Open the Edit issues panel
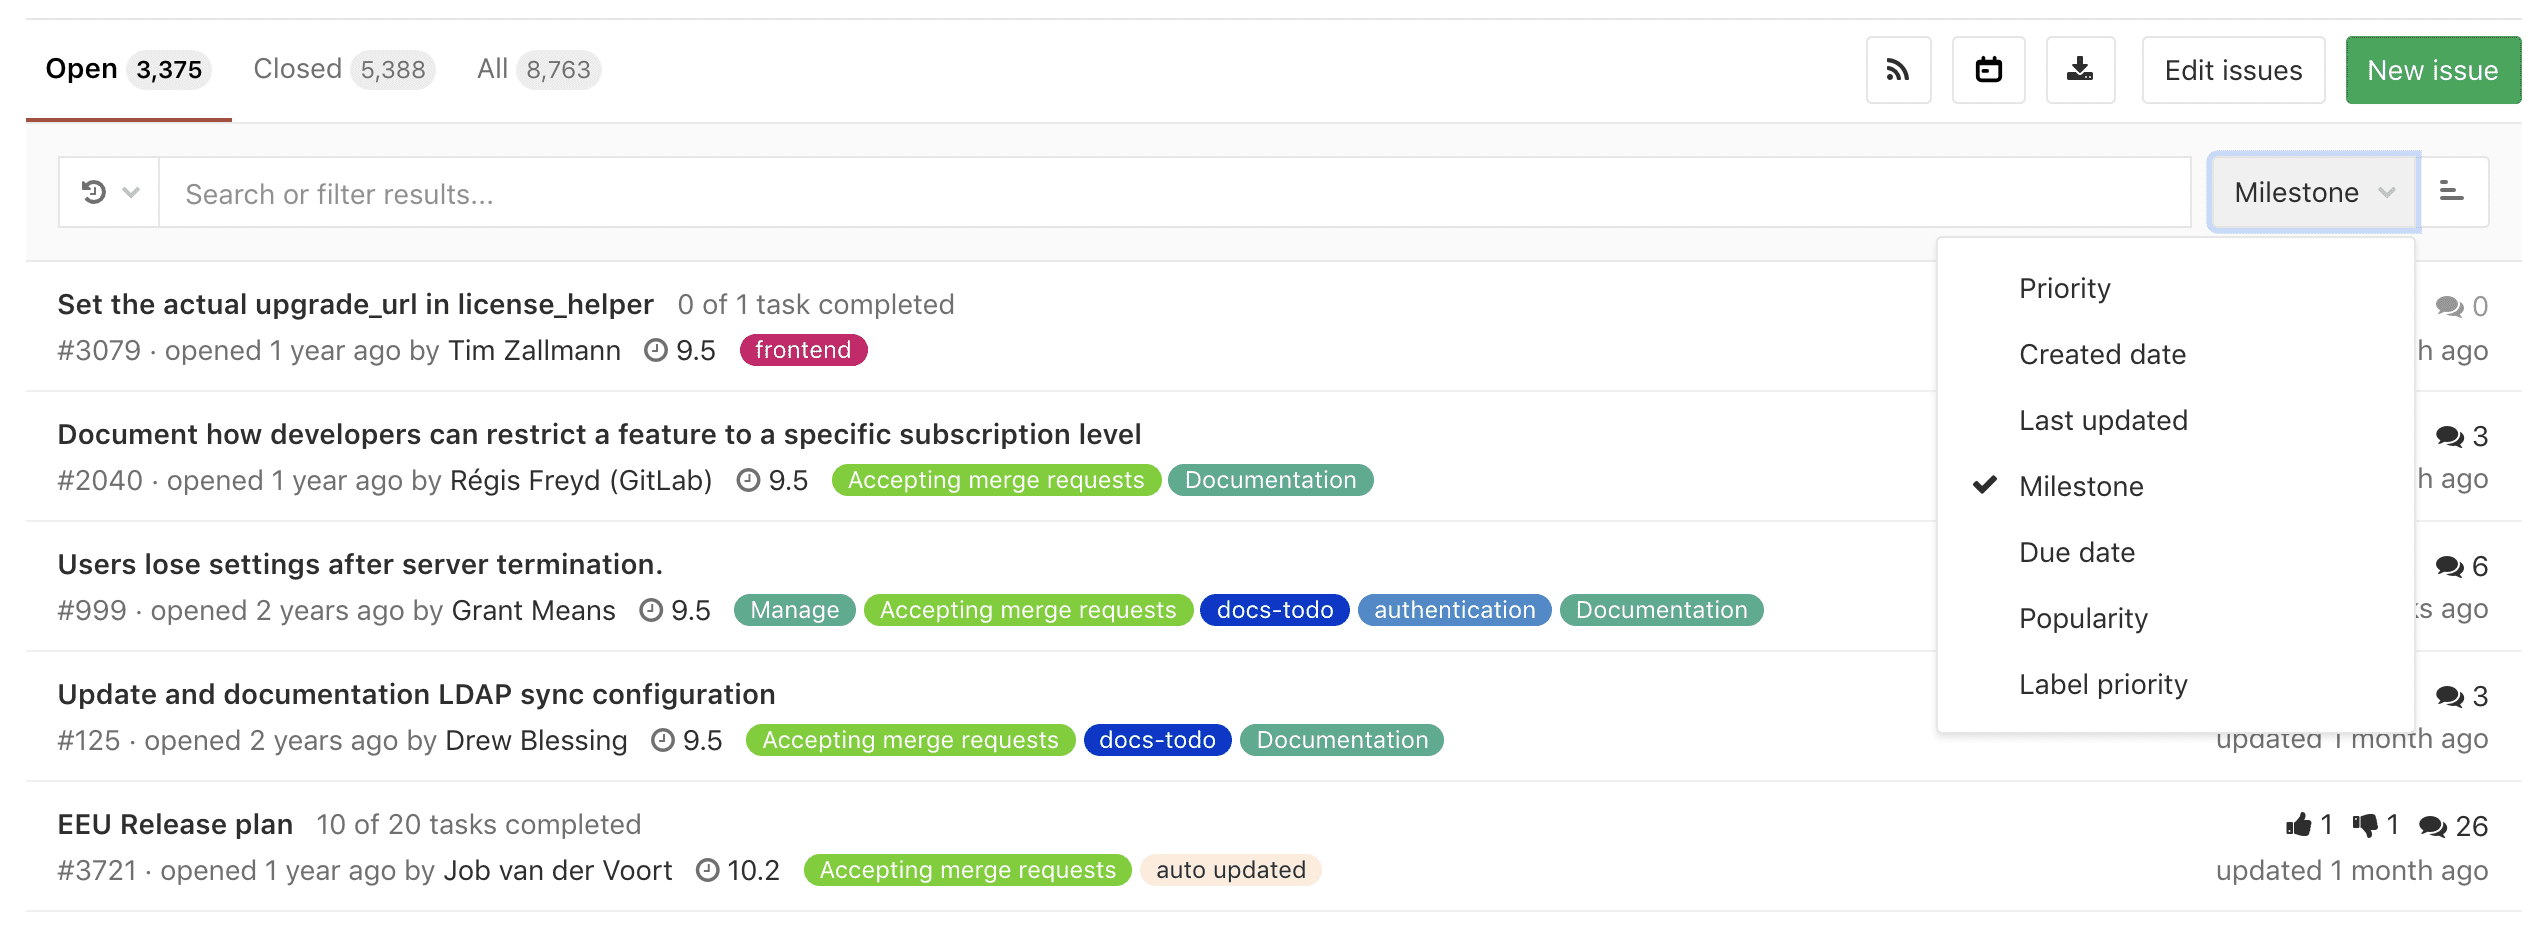The image size is (2534, 938). (2233, 70)
